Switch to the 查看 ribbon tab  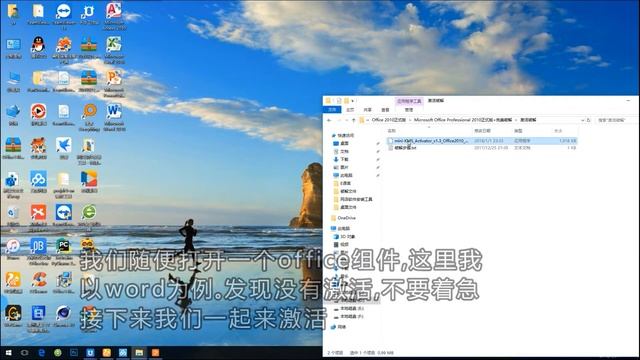tap(385, 110)
